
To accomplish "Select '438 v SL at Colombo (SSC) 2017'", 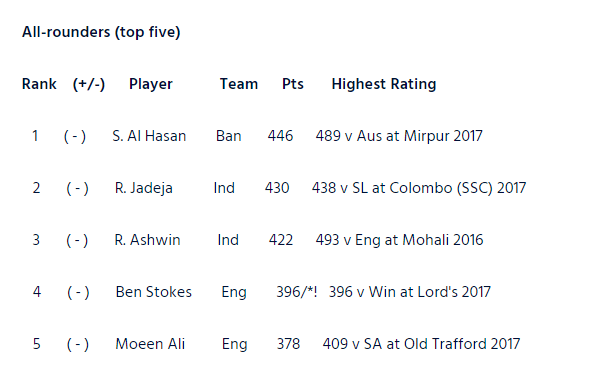I will (x=419, y=188).
